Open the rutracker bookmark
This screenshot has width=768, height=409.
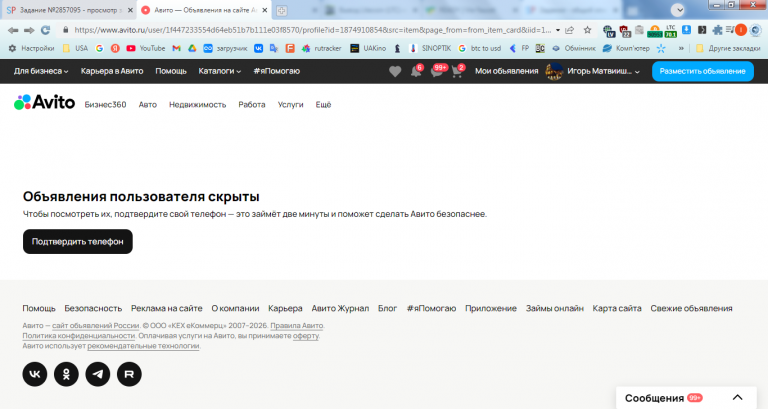321,48
